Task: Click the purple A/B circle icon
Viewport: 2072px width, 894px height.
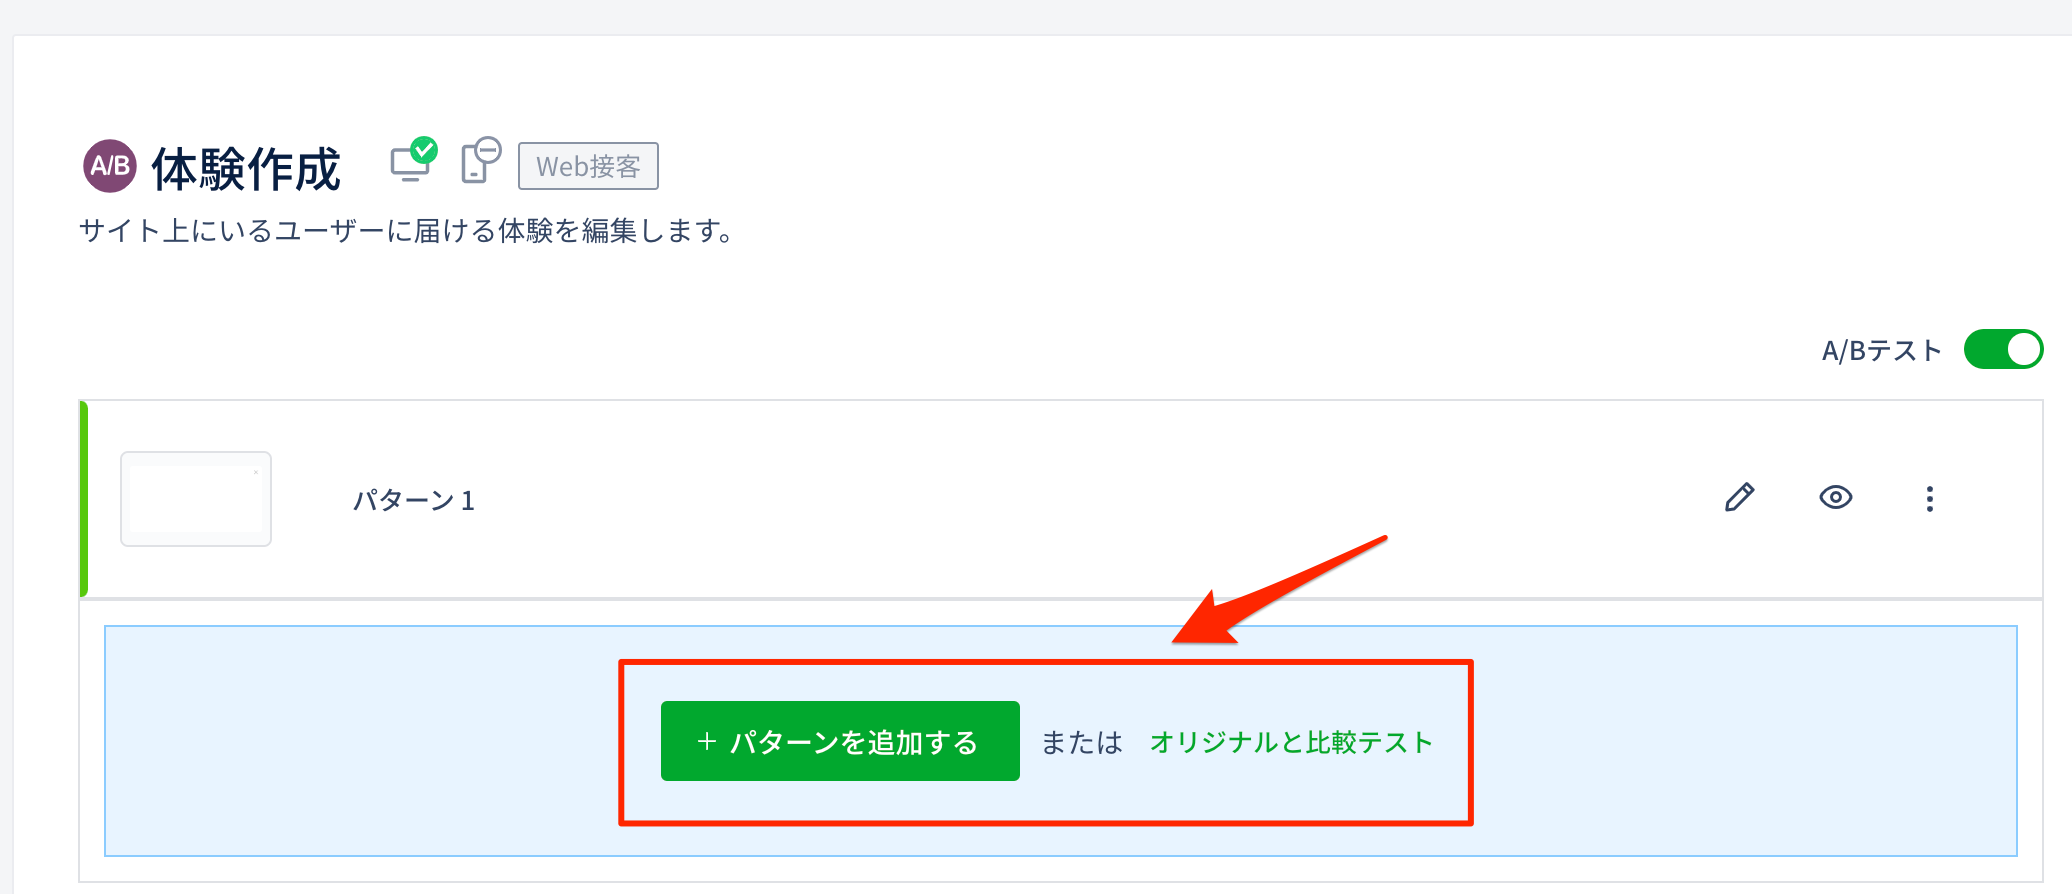Action: [x=109, y=166]
